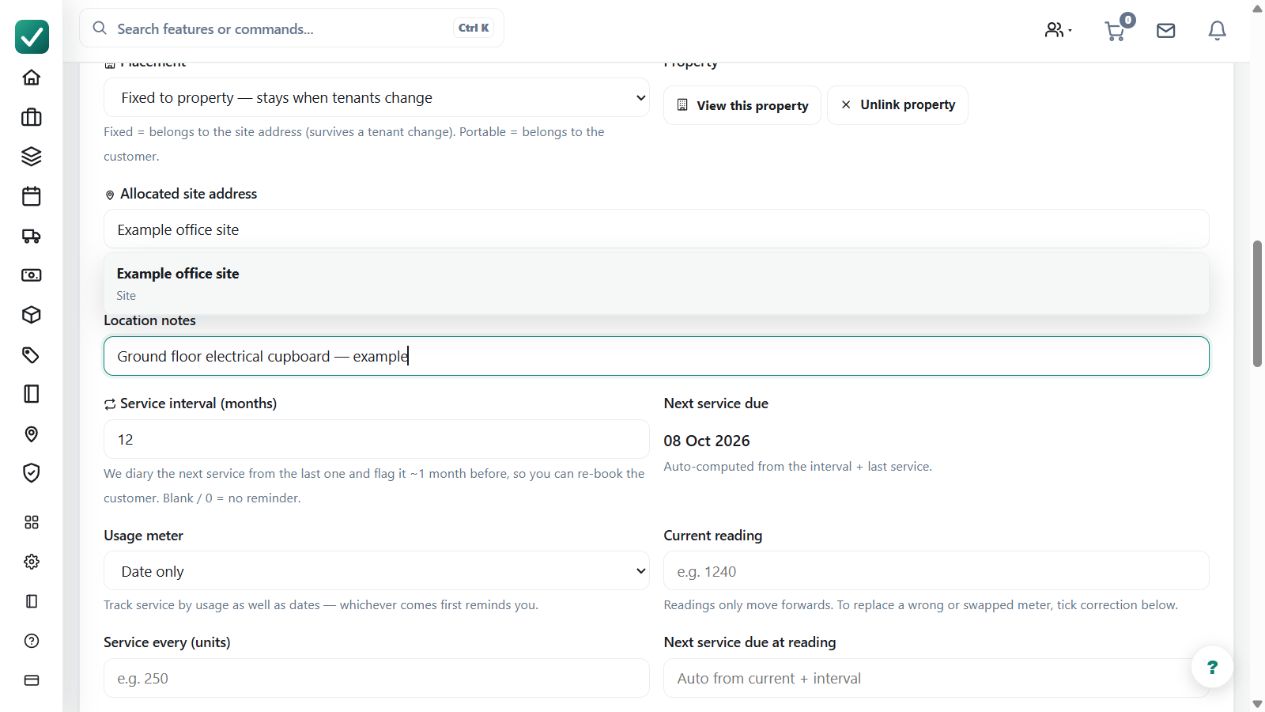Open the question mark help icon in sidebar
The image size is (1265, 712).
pyautogui.click(x=31, y=641)
